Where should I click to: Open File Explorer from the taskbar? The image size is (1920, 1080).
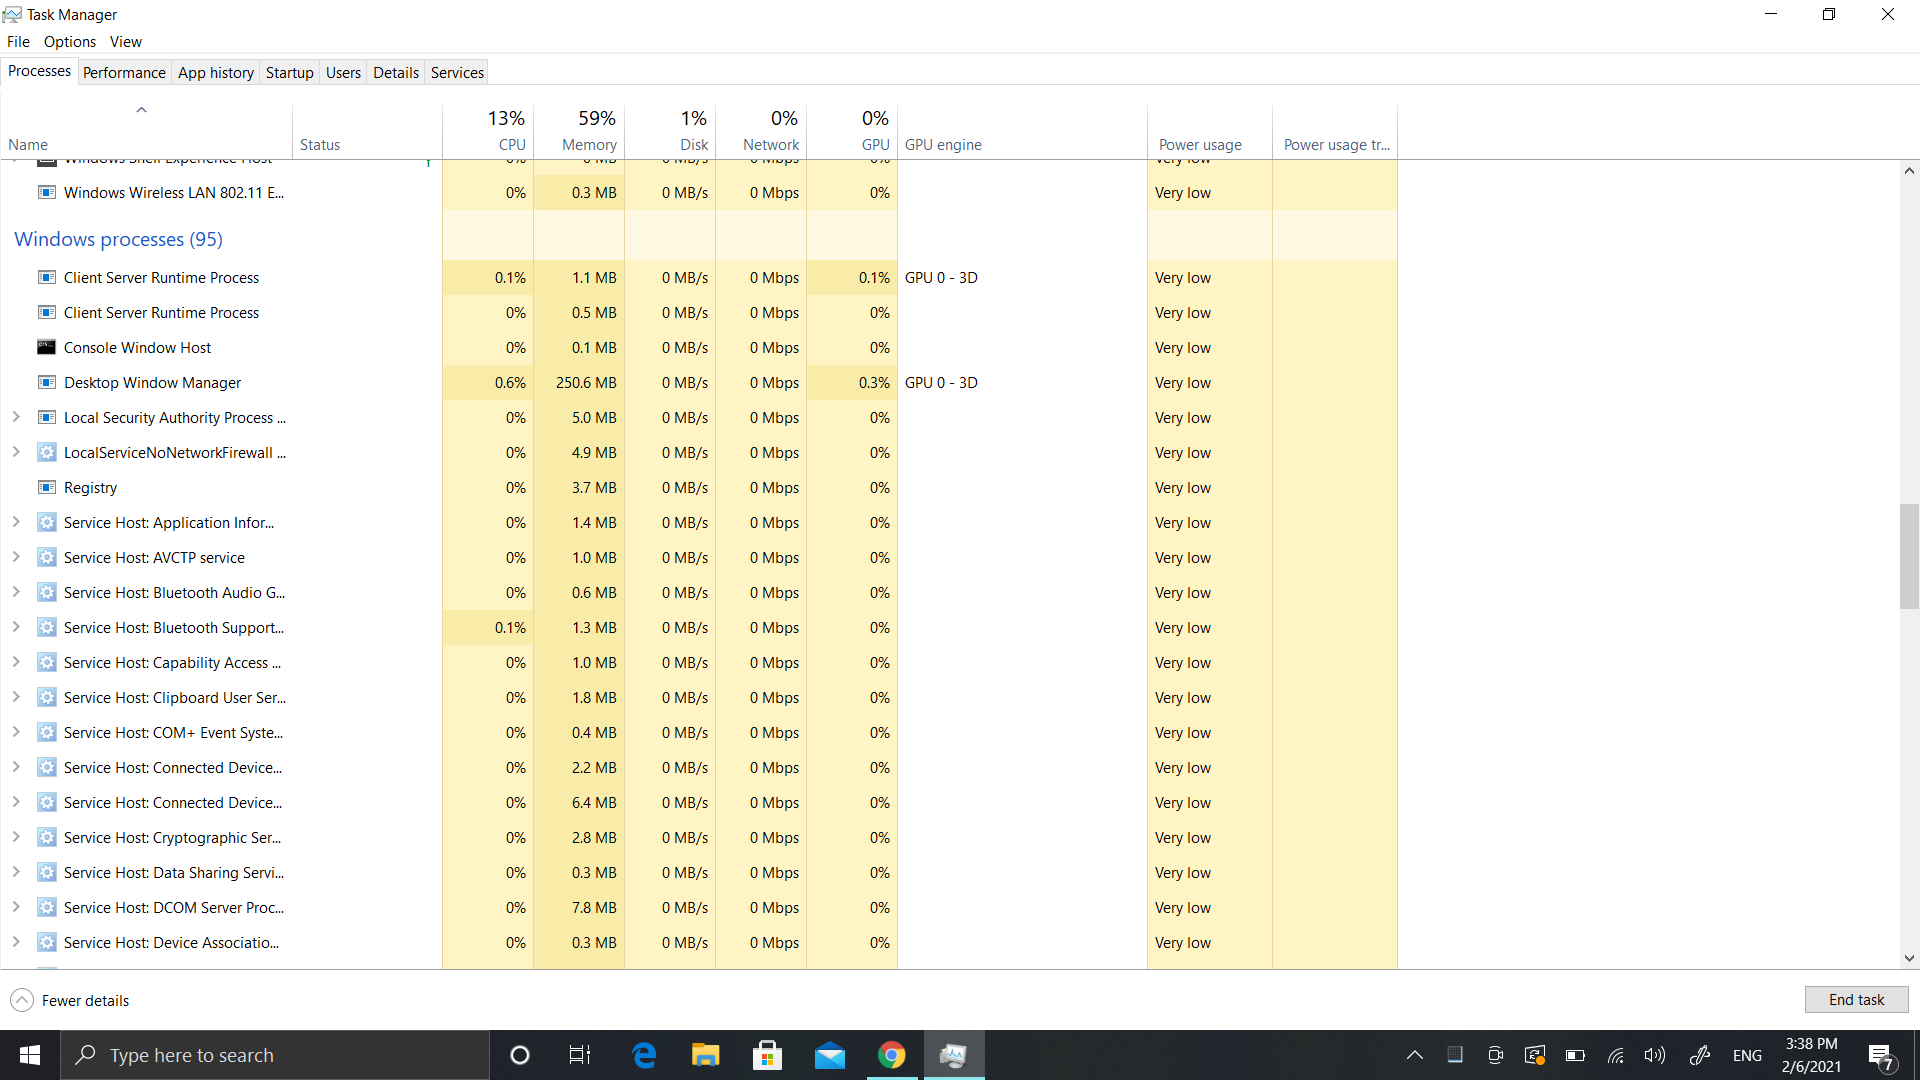[705, 1055]
